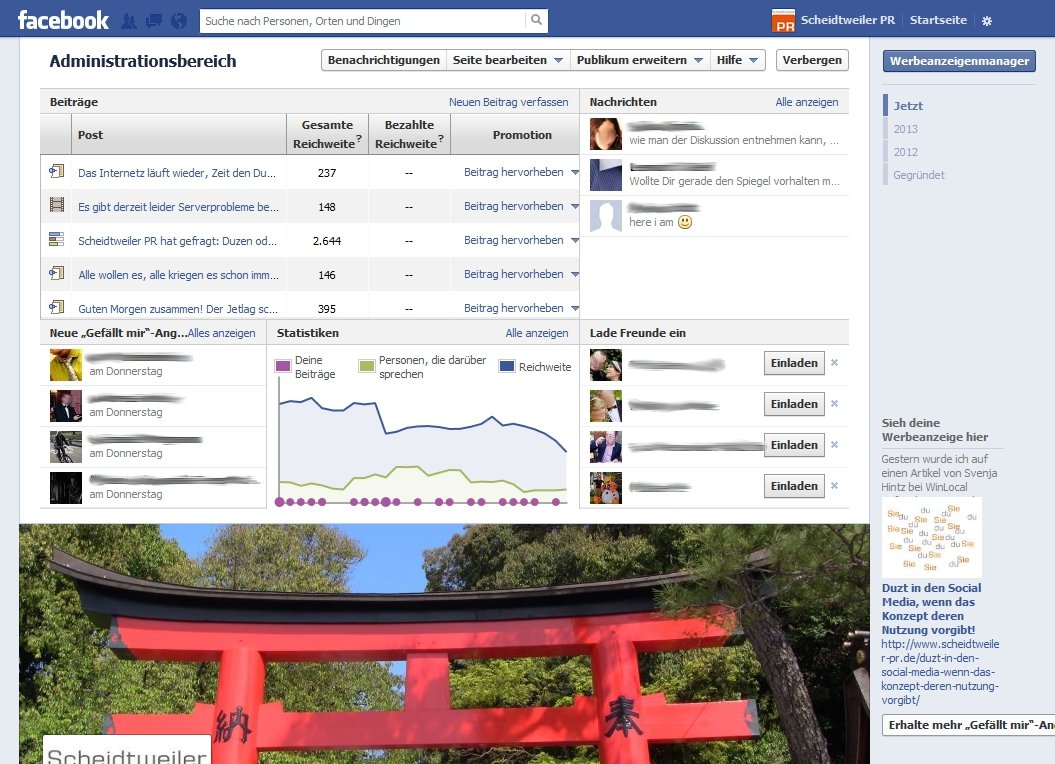Click Neuen Beitrag verfassen link

click(509, 102)
